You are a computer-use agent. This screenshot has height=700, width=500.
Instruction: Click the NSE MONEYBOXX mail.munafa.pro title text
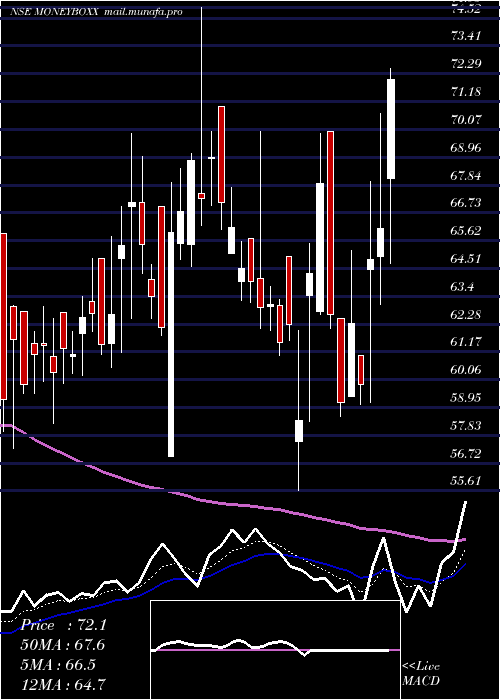pos(96,12)
